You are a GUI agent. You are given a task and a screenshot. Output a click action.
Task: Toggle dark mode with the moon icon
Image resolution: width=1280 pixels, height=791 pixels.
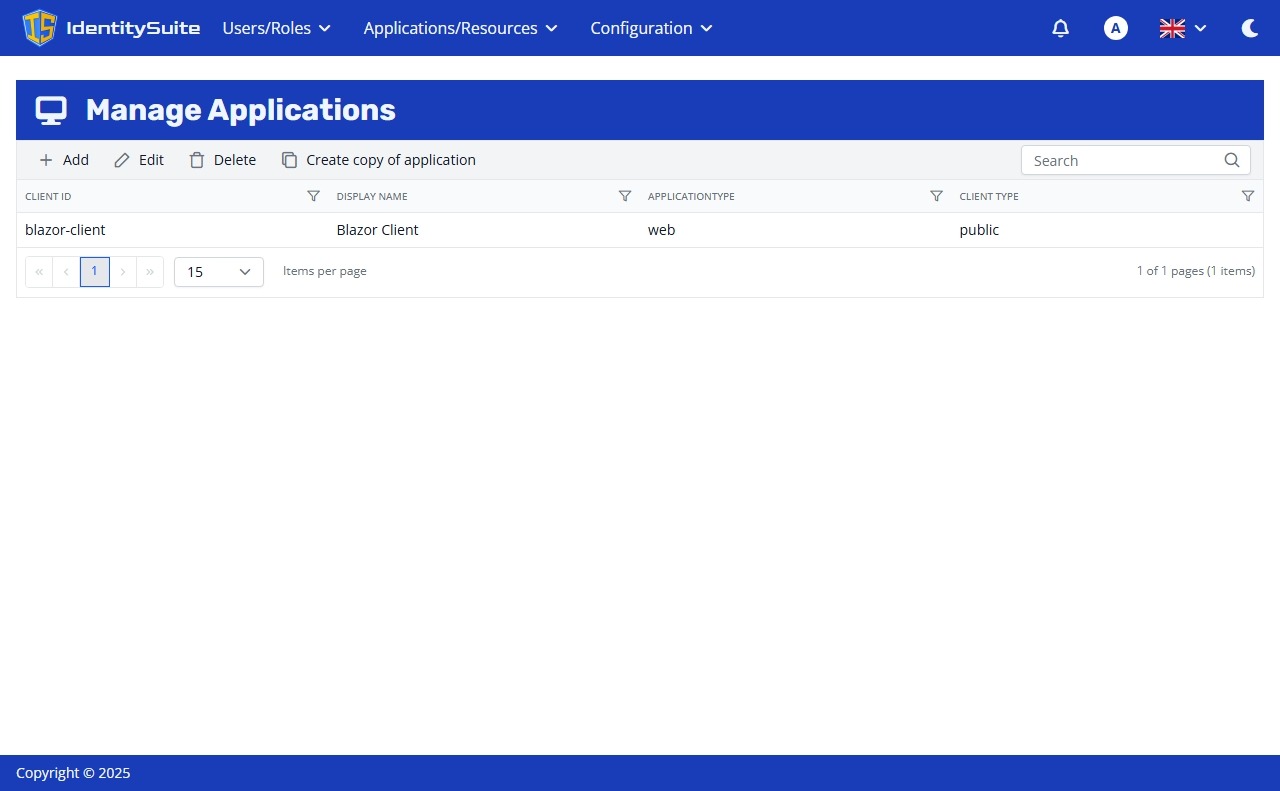1249,28
